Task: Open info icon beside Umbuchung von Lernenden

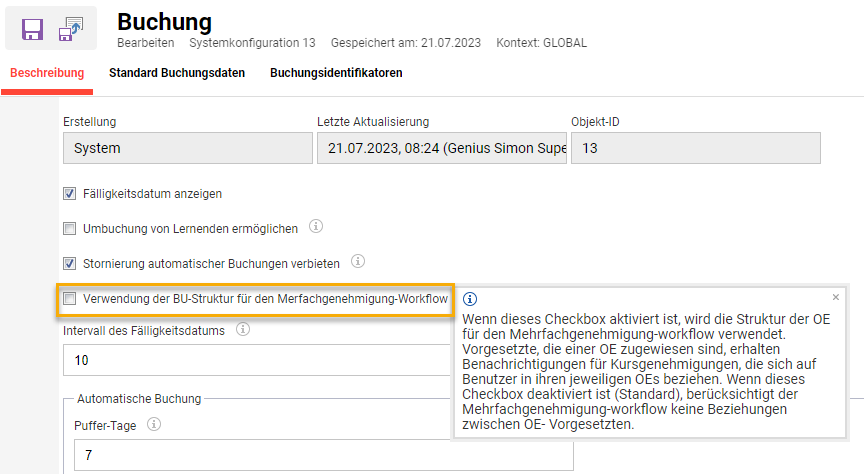Action: [316, 227]
